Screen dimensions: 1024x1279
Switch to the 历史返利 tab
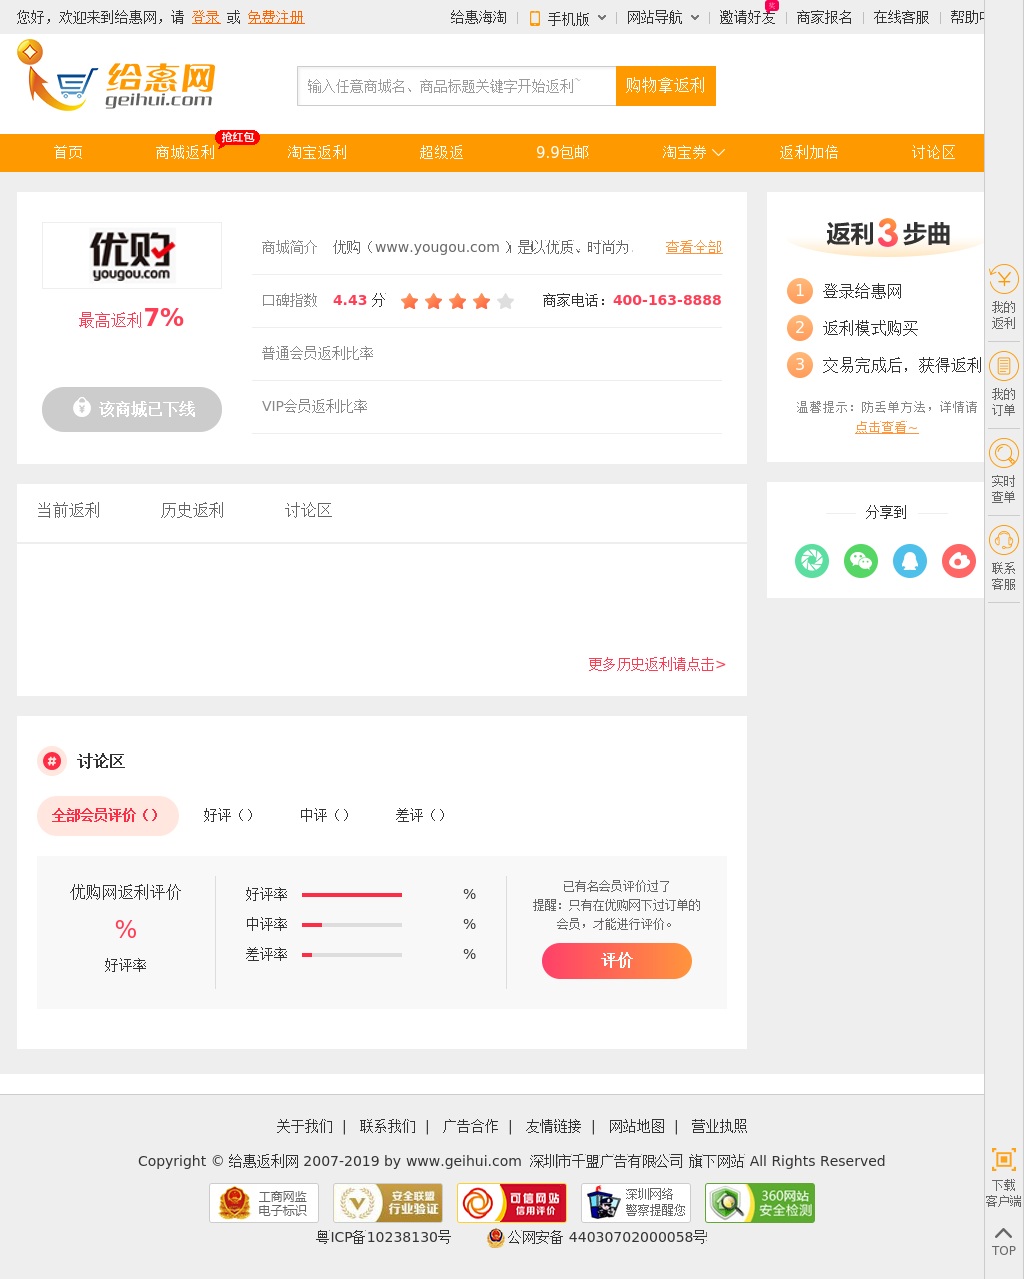192,511
